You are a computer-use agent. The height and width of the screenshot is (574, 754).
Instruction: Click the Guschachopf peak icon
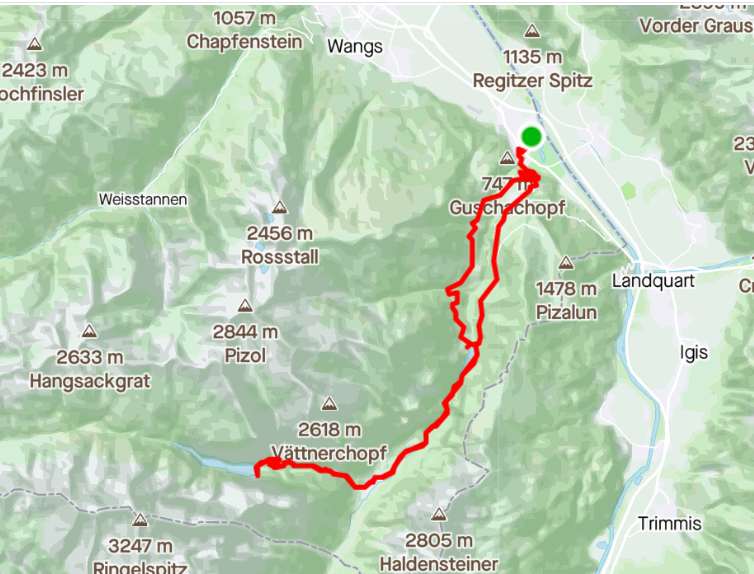[507, 158]
